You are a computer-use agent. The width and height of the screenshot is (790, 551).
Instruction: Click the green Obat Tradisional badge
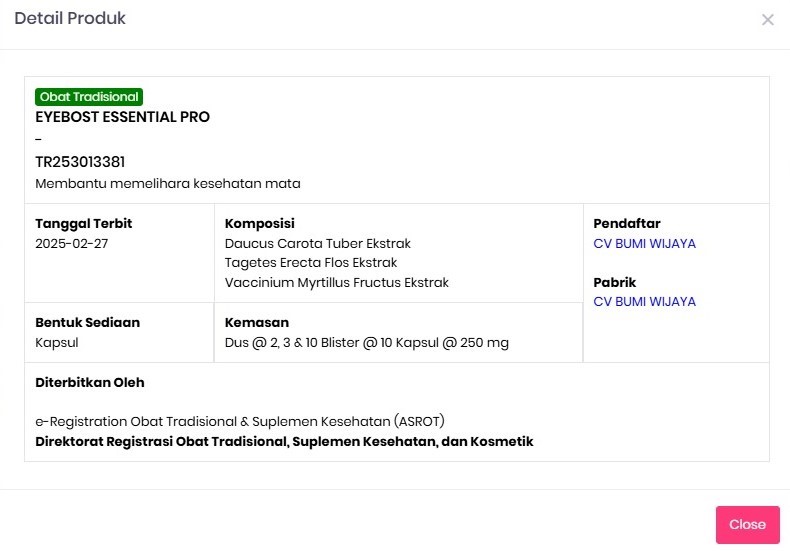(89, 97)
